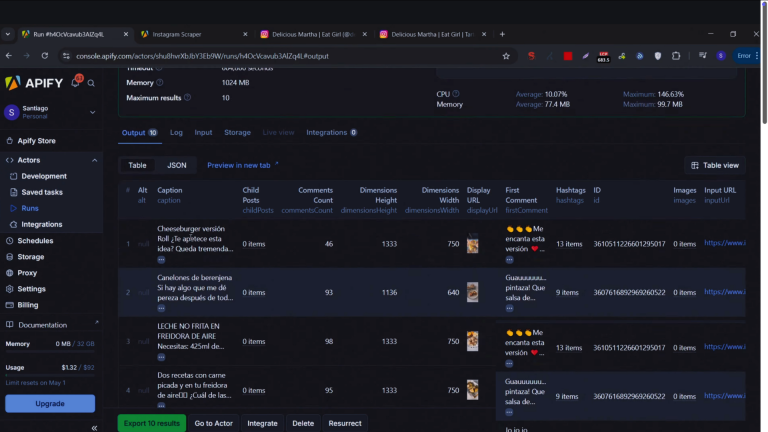The width and height of the screenshot is (768, 432).
Task: Click Export 10 results button
Action: [x=152, y=423]
